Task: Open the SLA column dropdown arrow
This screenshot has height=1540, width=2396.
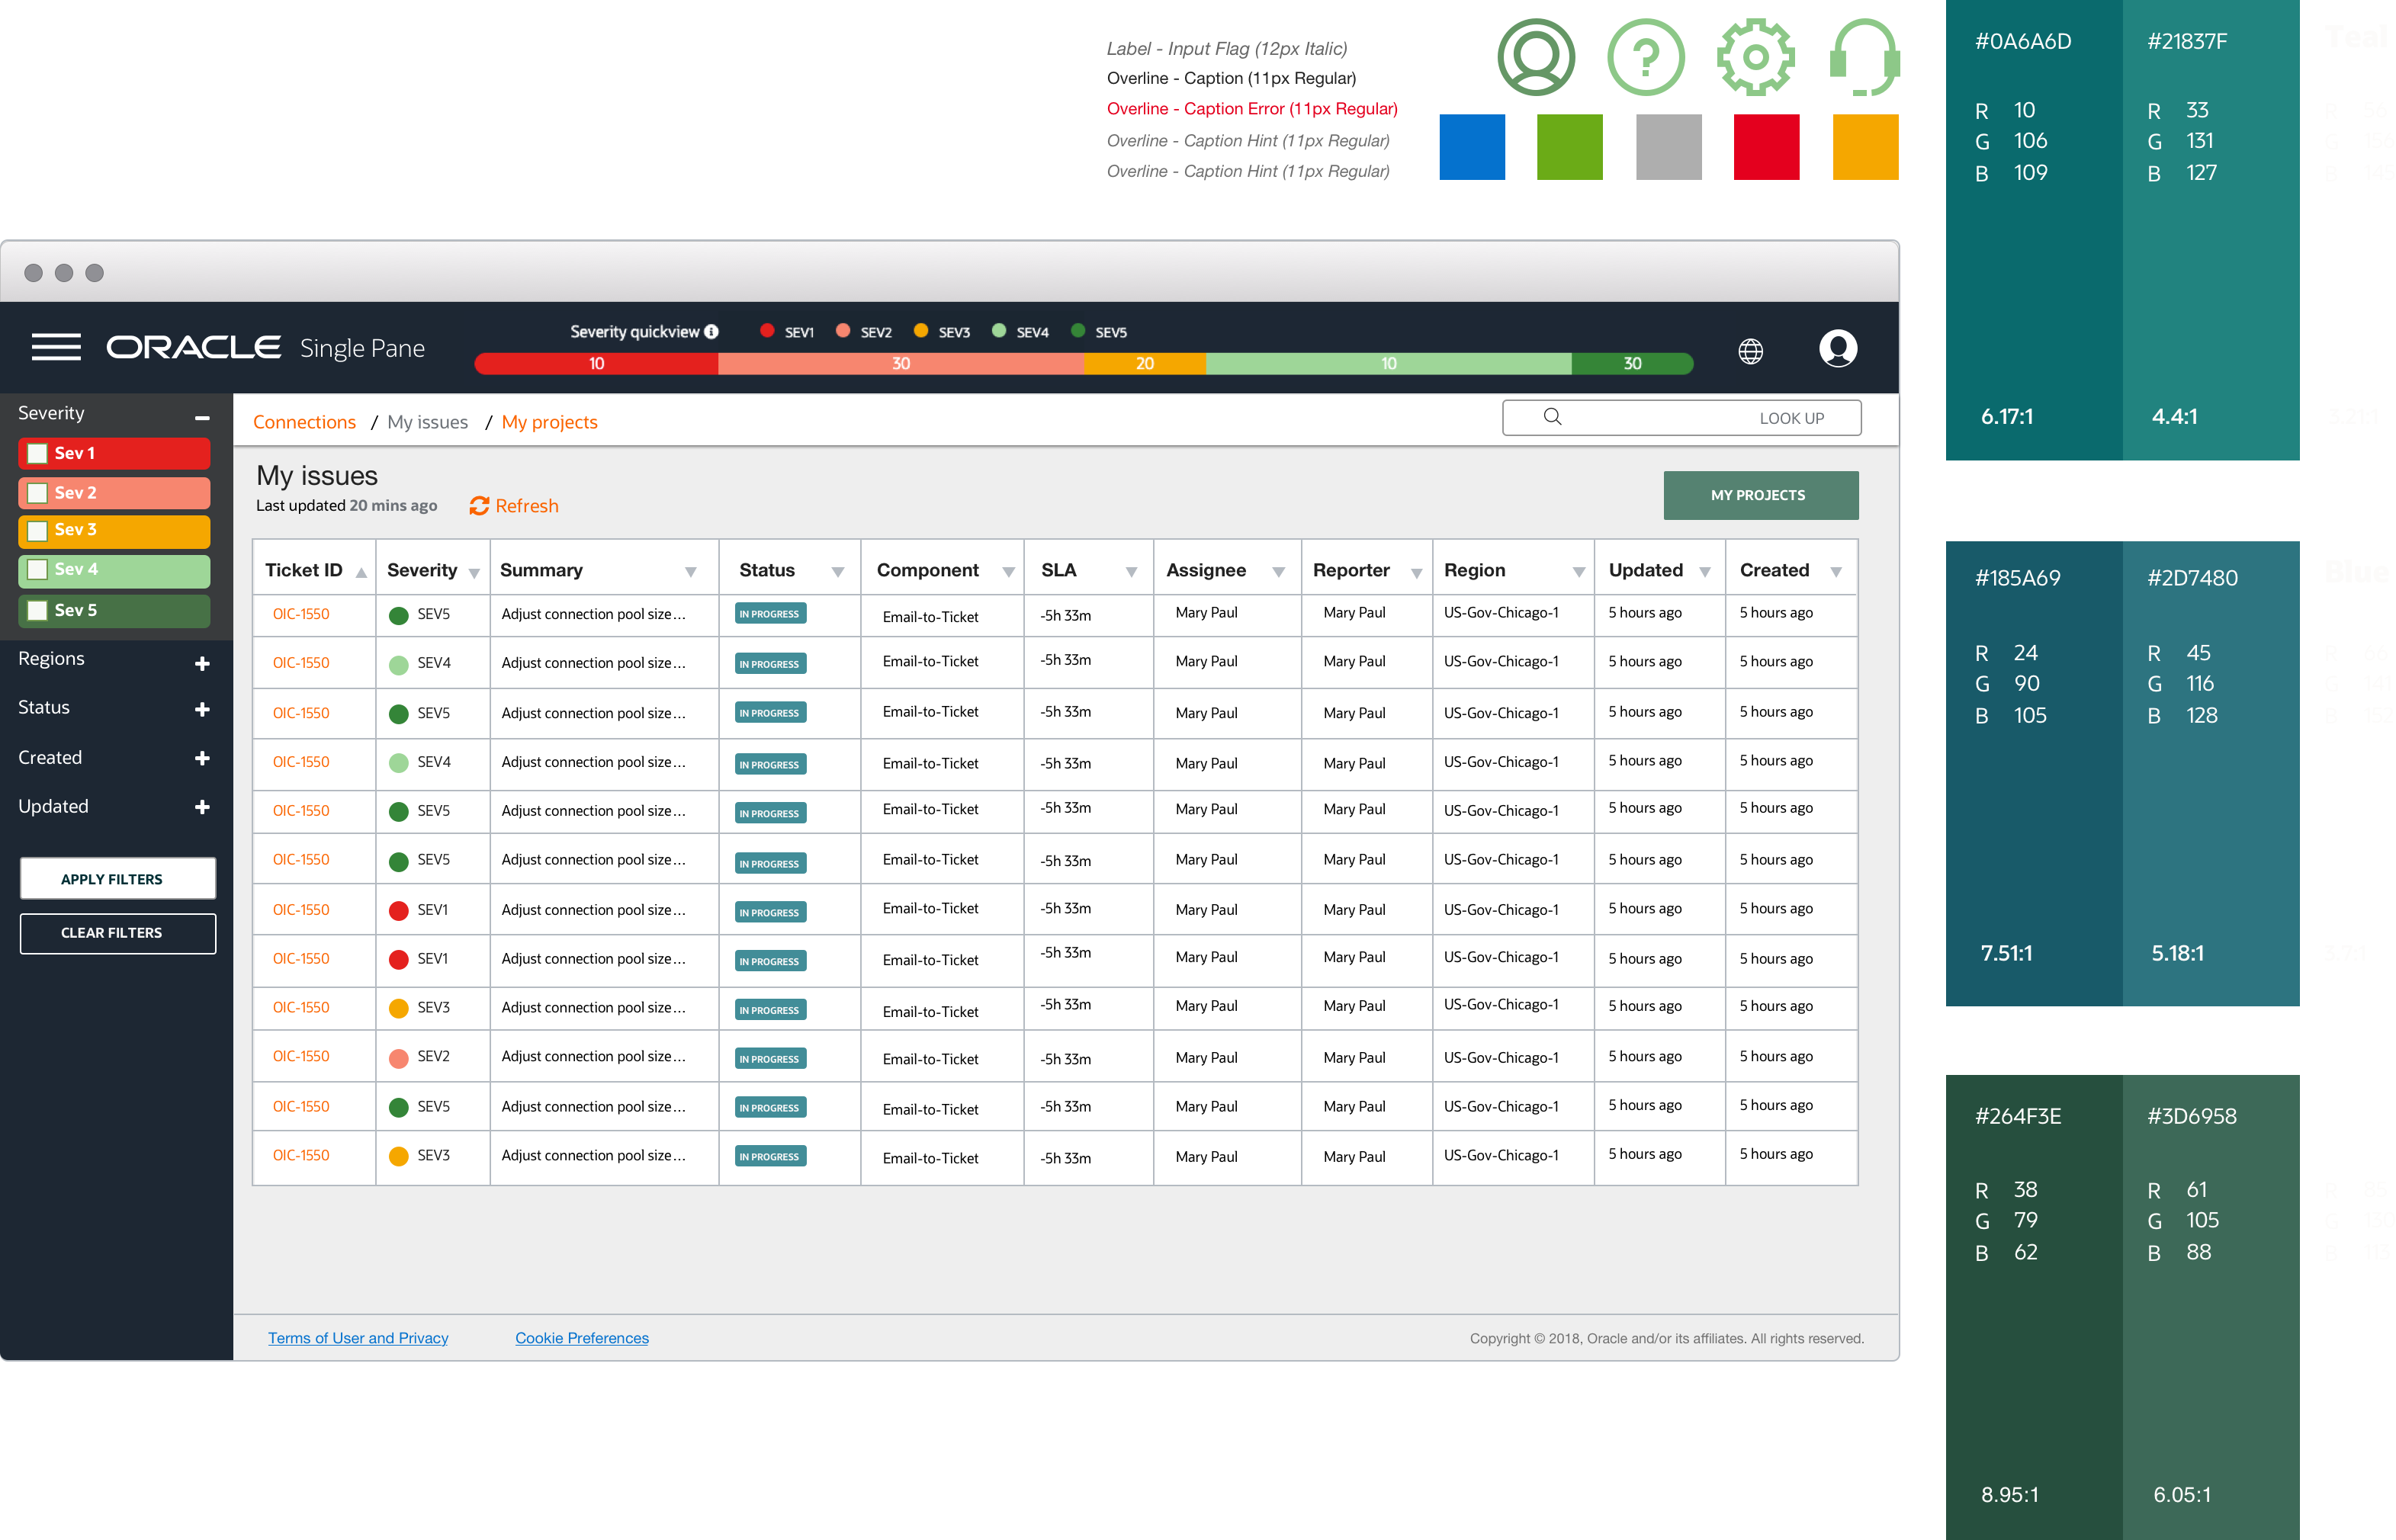Action: (x=1131, y=572)
